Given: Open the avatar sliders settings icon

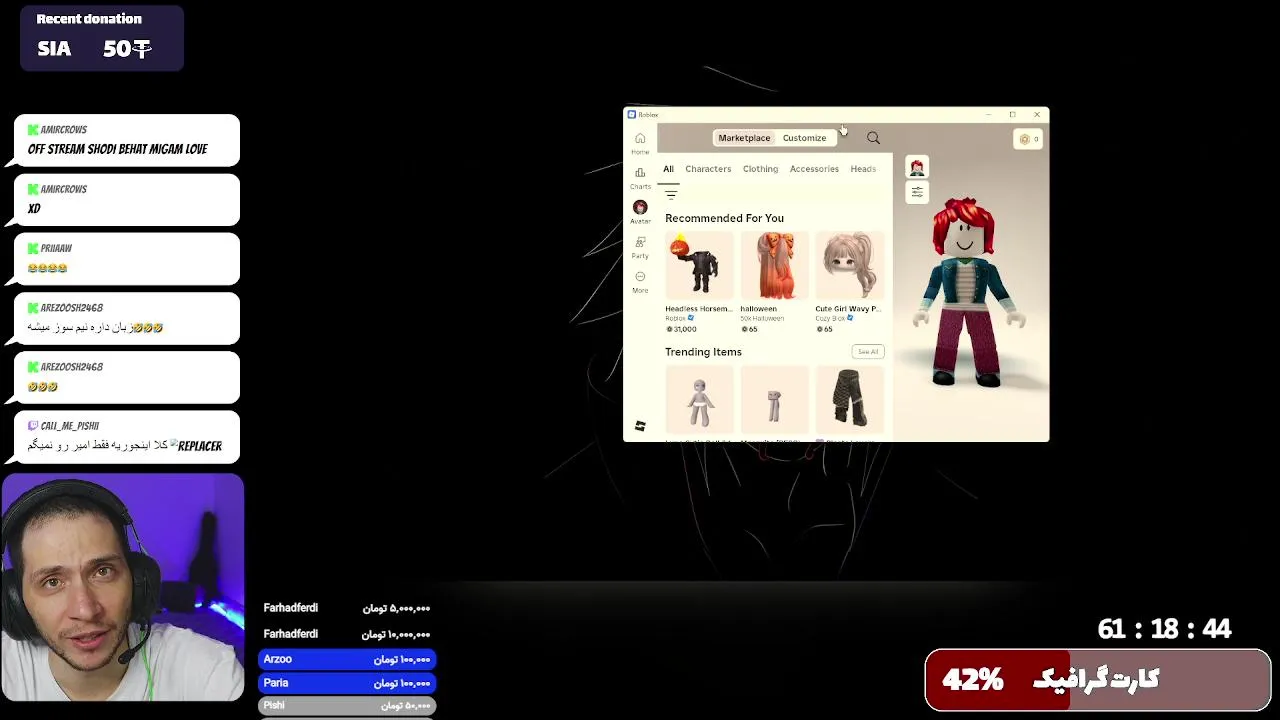Looking at the screenshot, I should (917, 192).
